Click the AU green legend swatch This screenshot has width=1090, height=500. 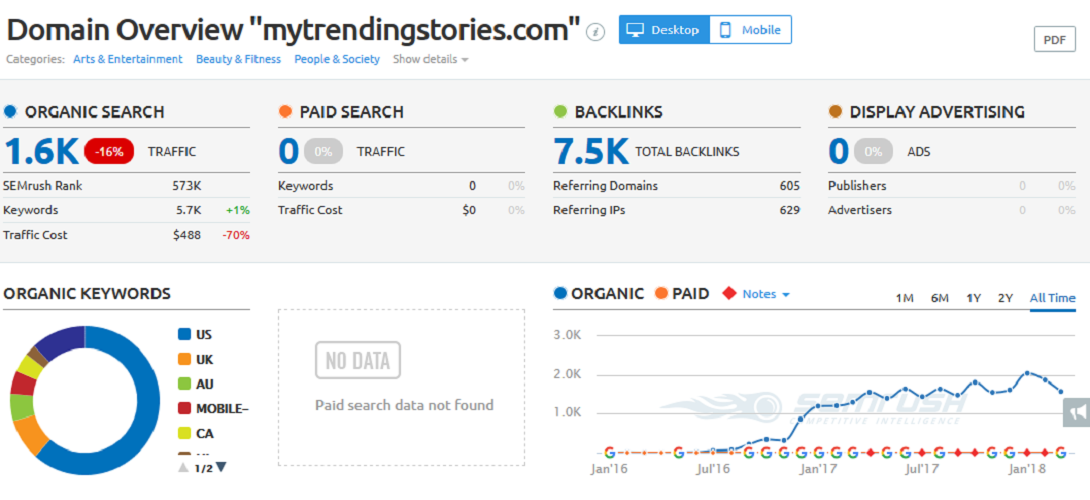184,384
